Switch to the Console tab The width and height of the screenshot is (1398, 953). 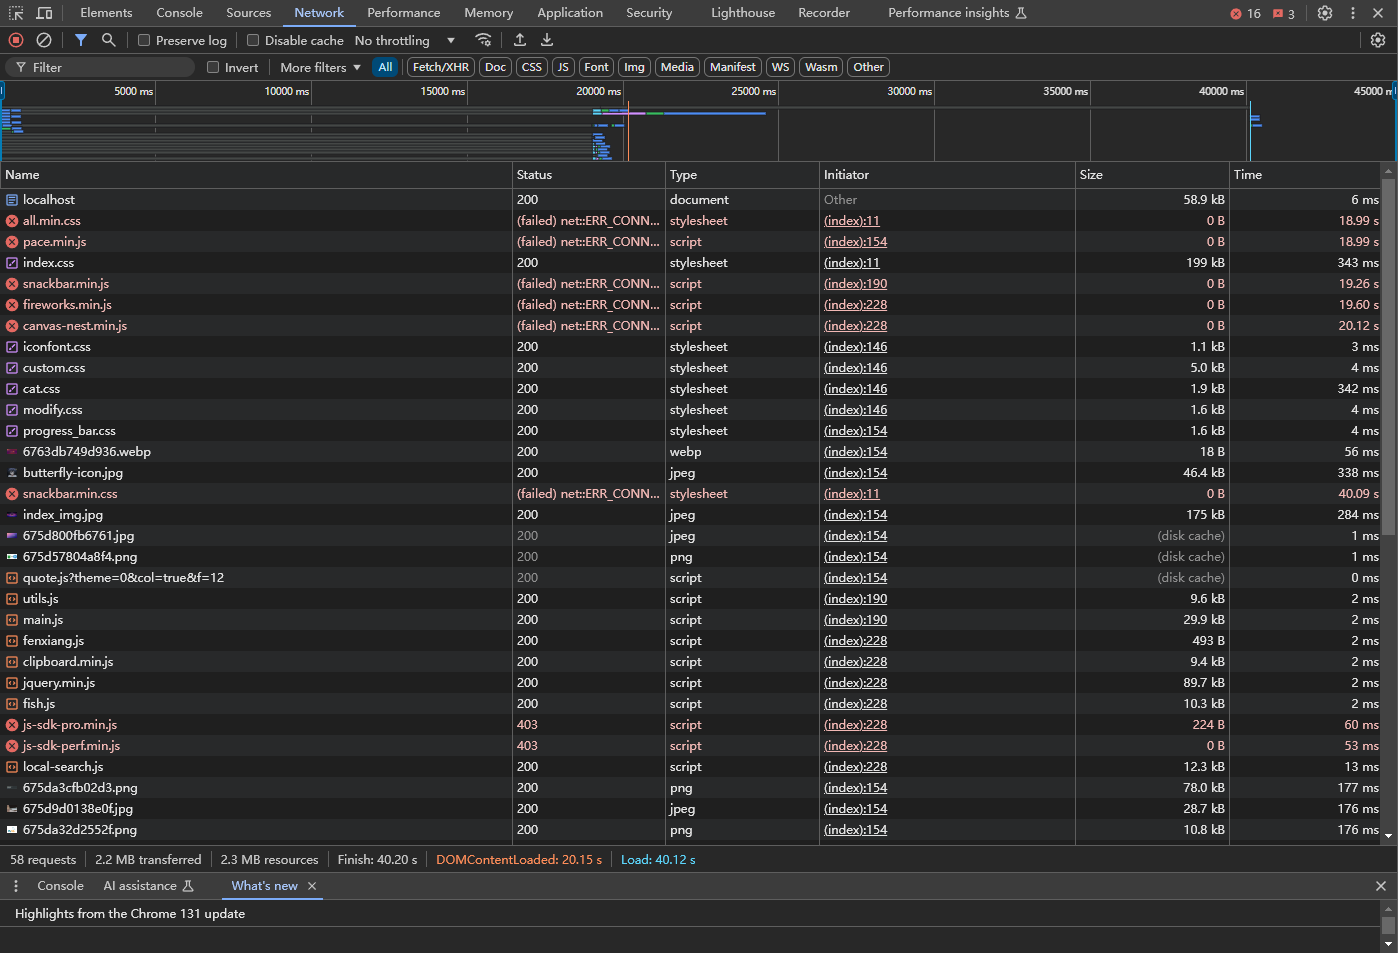point(179,13)
